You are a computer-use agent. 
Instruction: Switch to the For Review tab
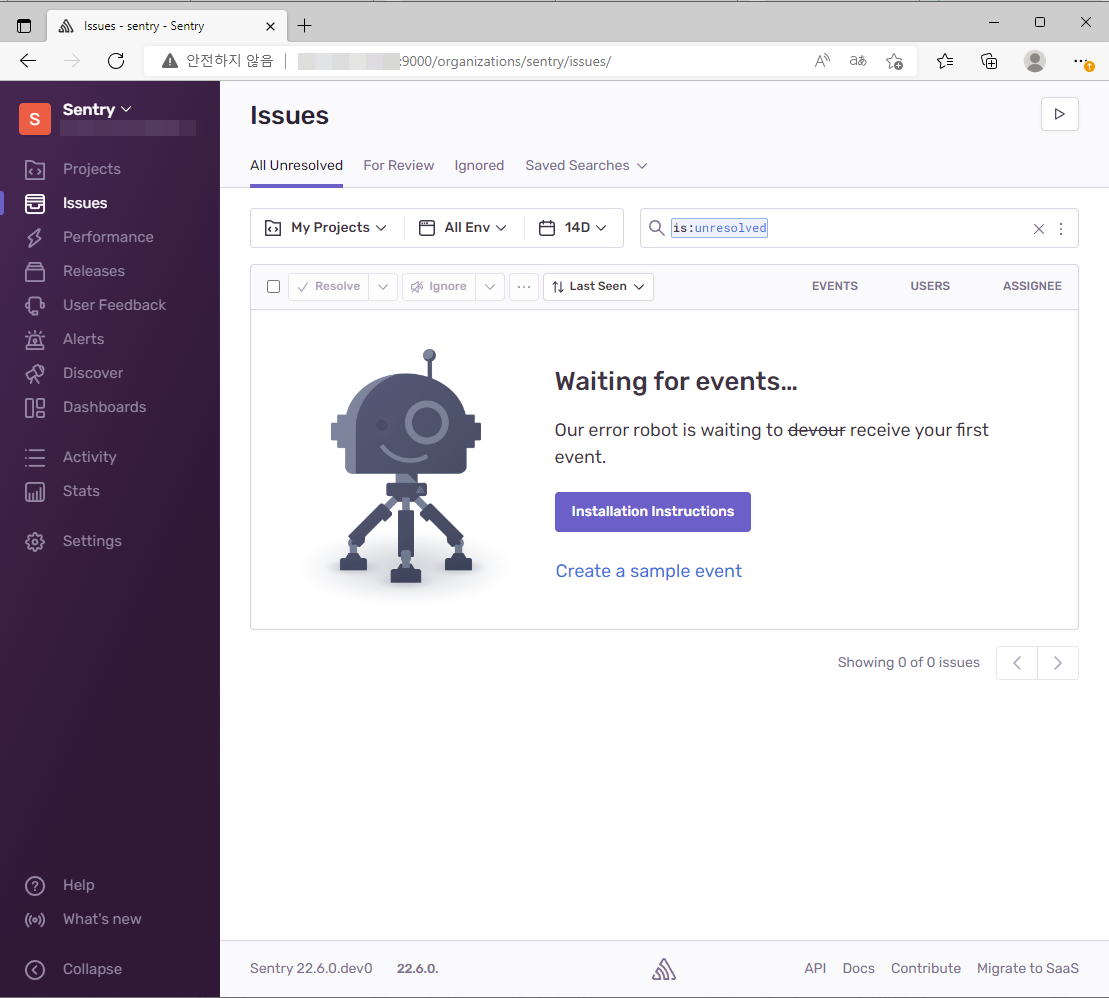(x=398, y=166)
